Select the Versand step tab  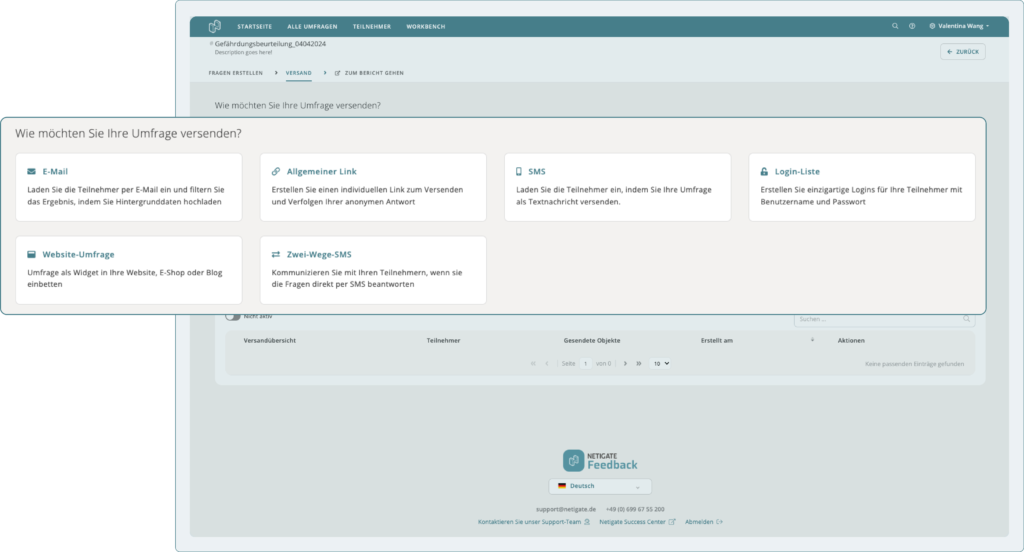click(298, 73)
